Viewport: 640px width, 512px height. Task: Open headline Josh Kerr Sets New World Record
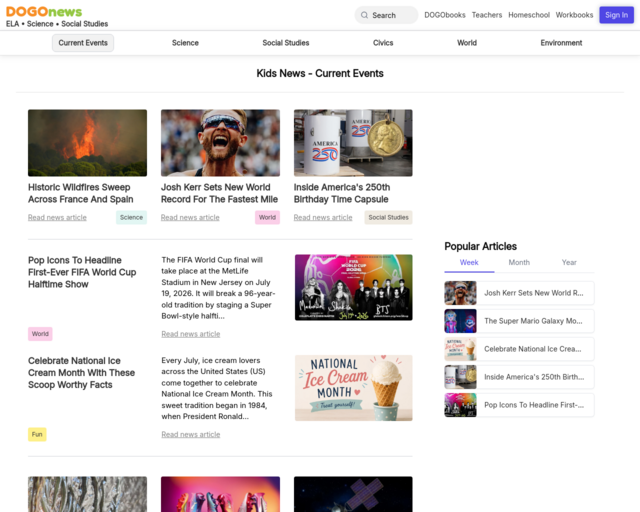tap(219, 193)
